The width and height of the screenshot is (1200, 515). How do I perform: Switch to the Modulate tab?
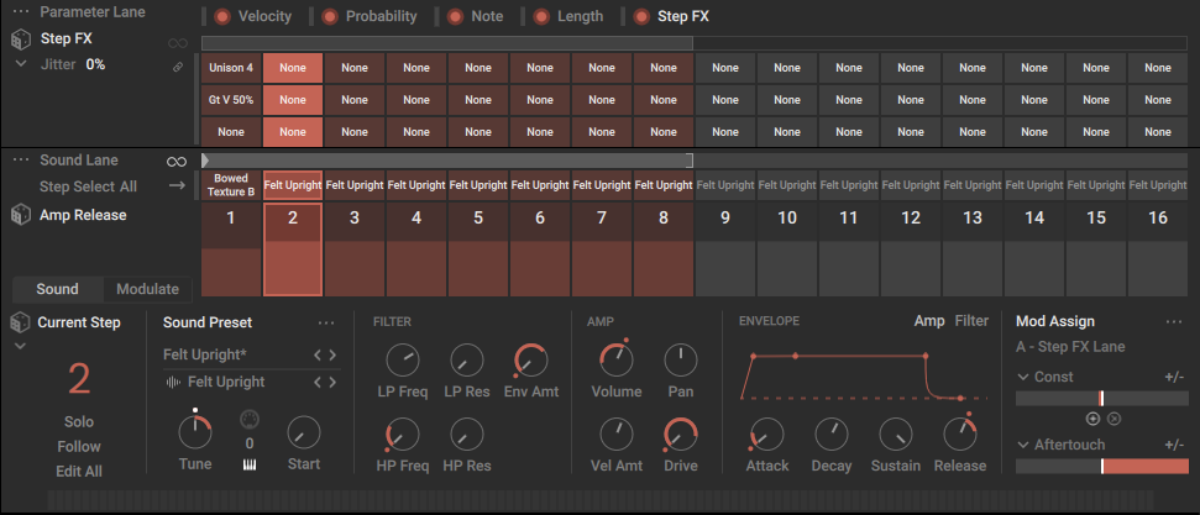pyautogui.click(x=148, y=289)
